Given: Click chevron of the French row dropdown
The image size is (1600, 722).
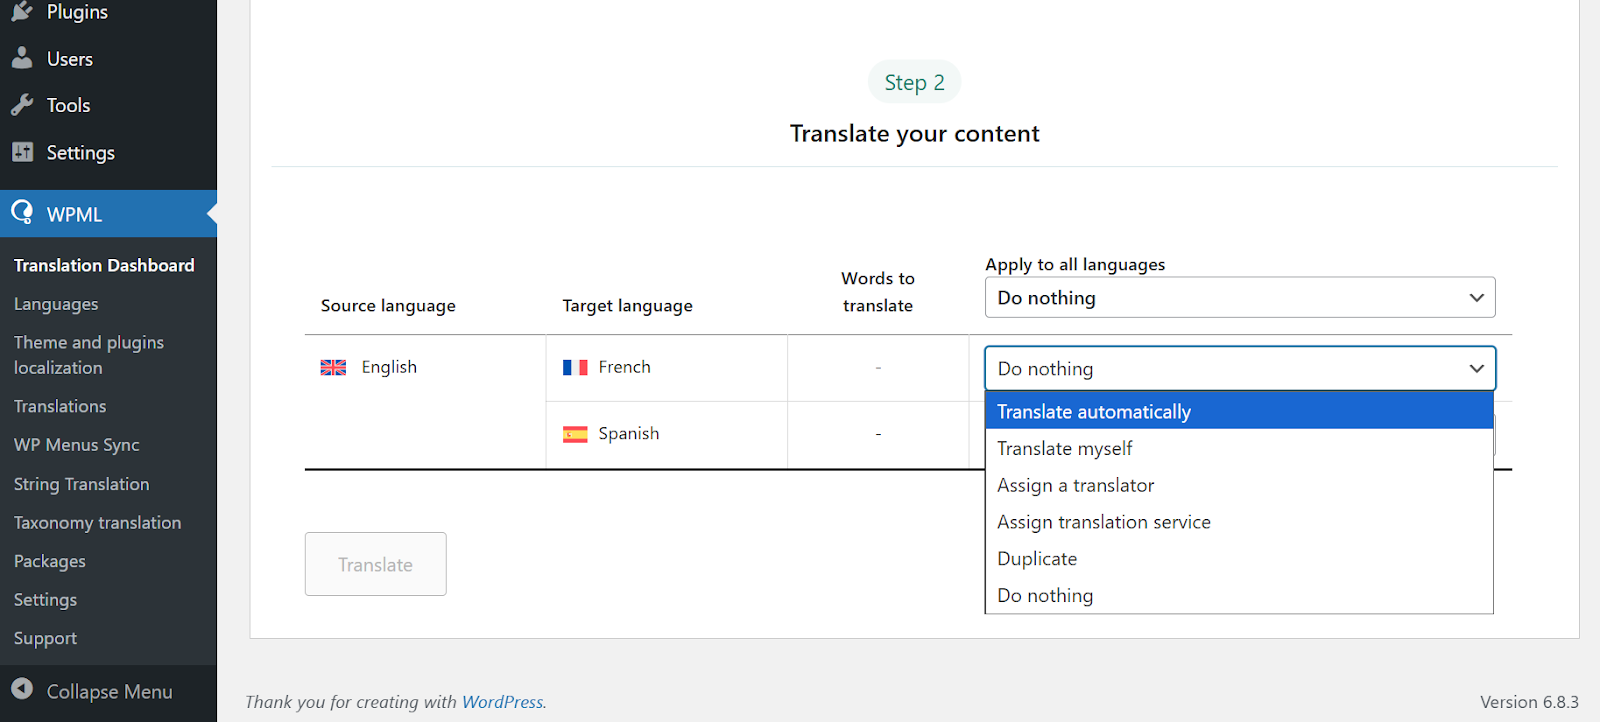Looking at the screenshot, I should [x=1476, y=369].
